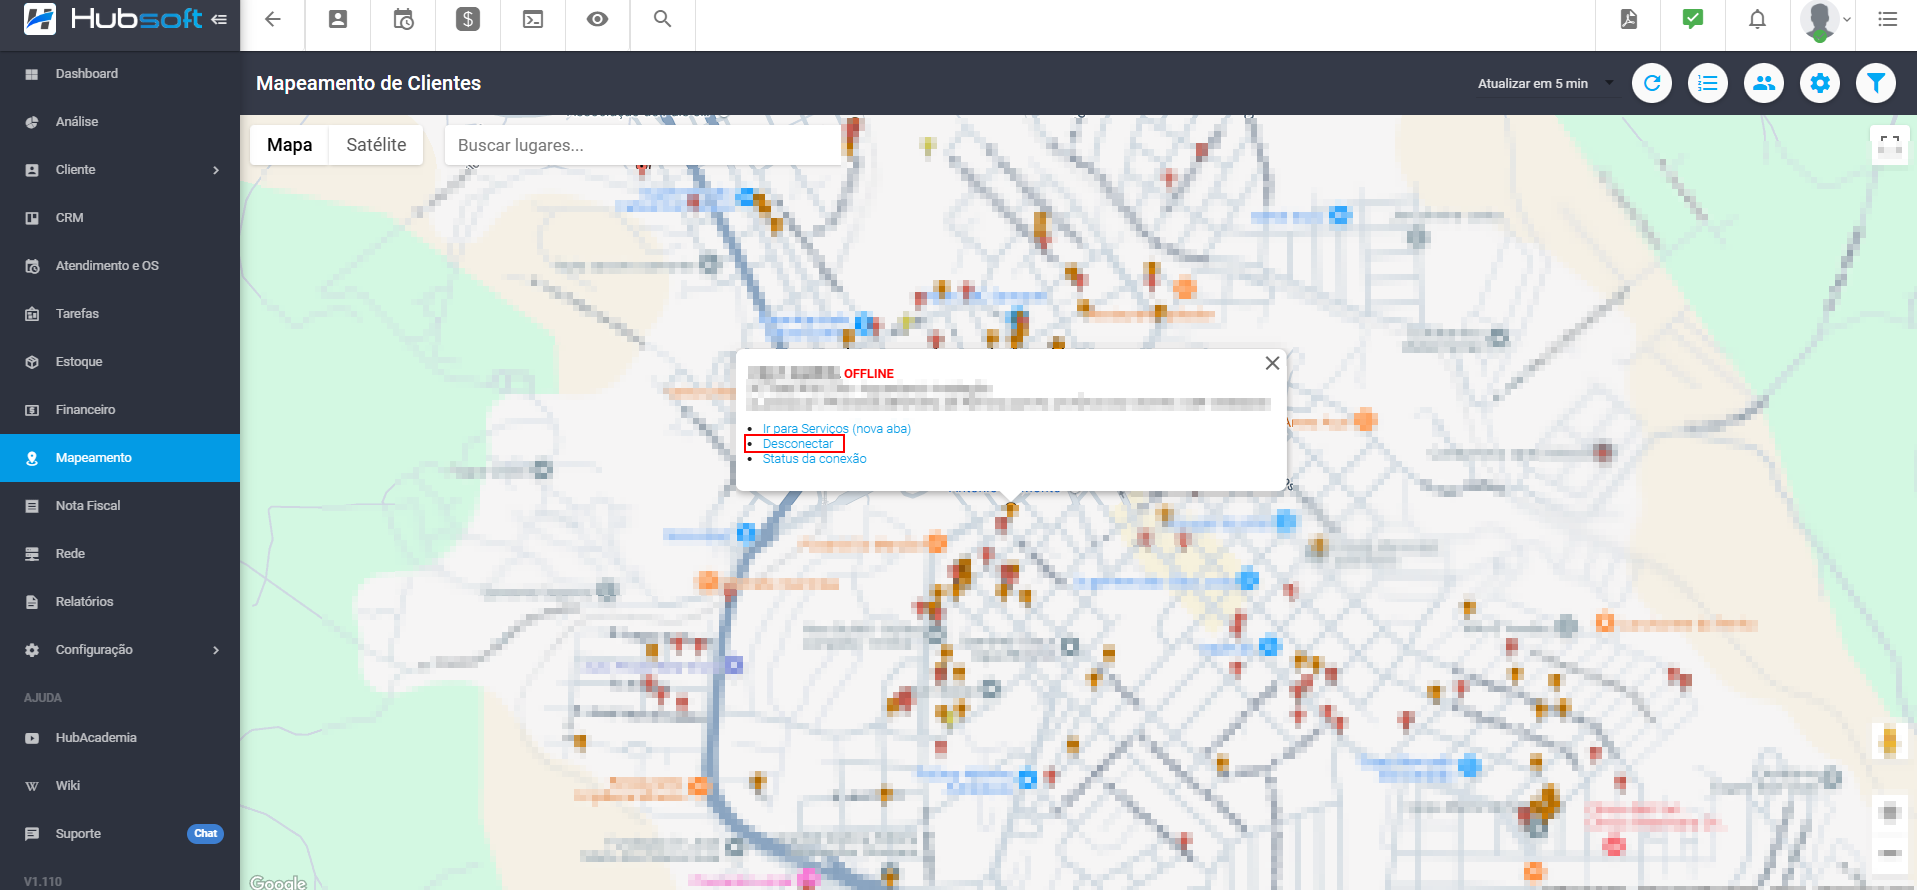This screenshot has height=890, width=1917.
Task: Close the client info popup
Action: click(1272, 363)
